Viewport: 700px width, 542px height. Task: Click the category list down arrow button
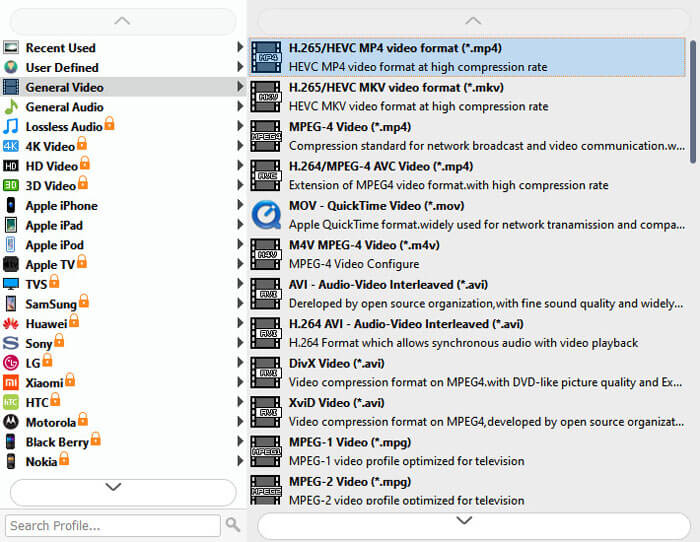(x=123, y=492)
